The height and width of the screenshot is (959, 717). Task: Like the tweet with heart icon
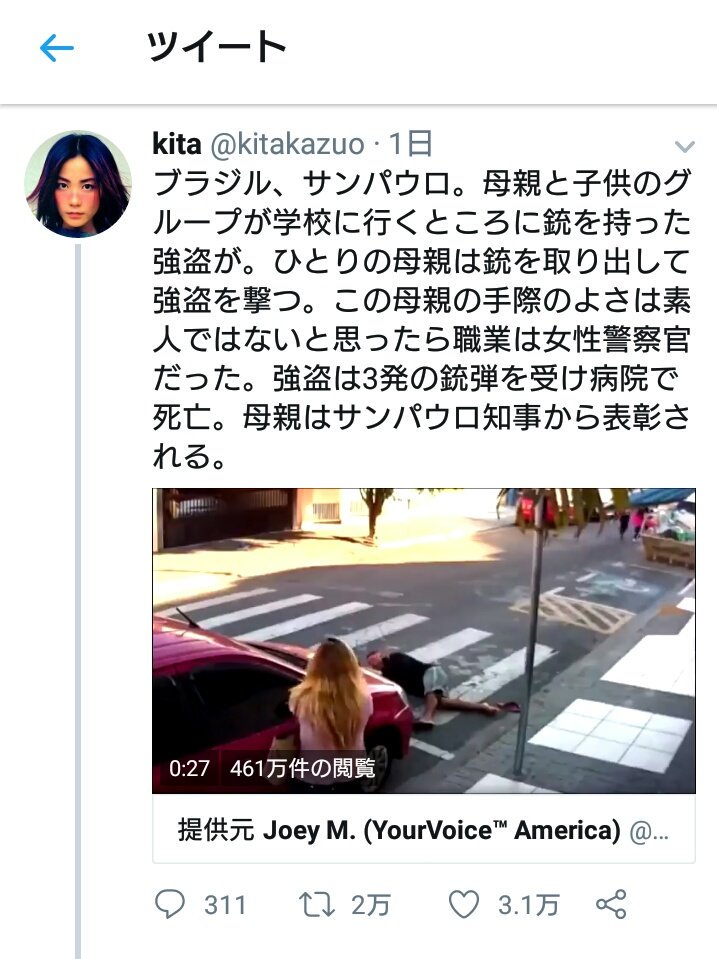coord(464,904)
